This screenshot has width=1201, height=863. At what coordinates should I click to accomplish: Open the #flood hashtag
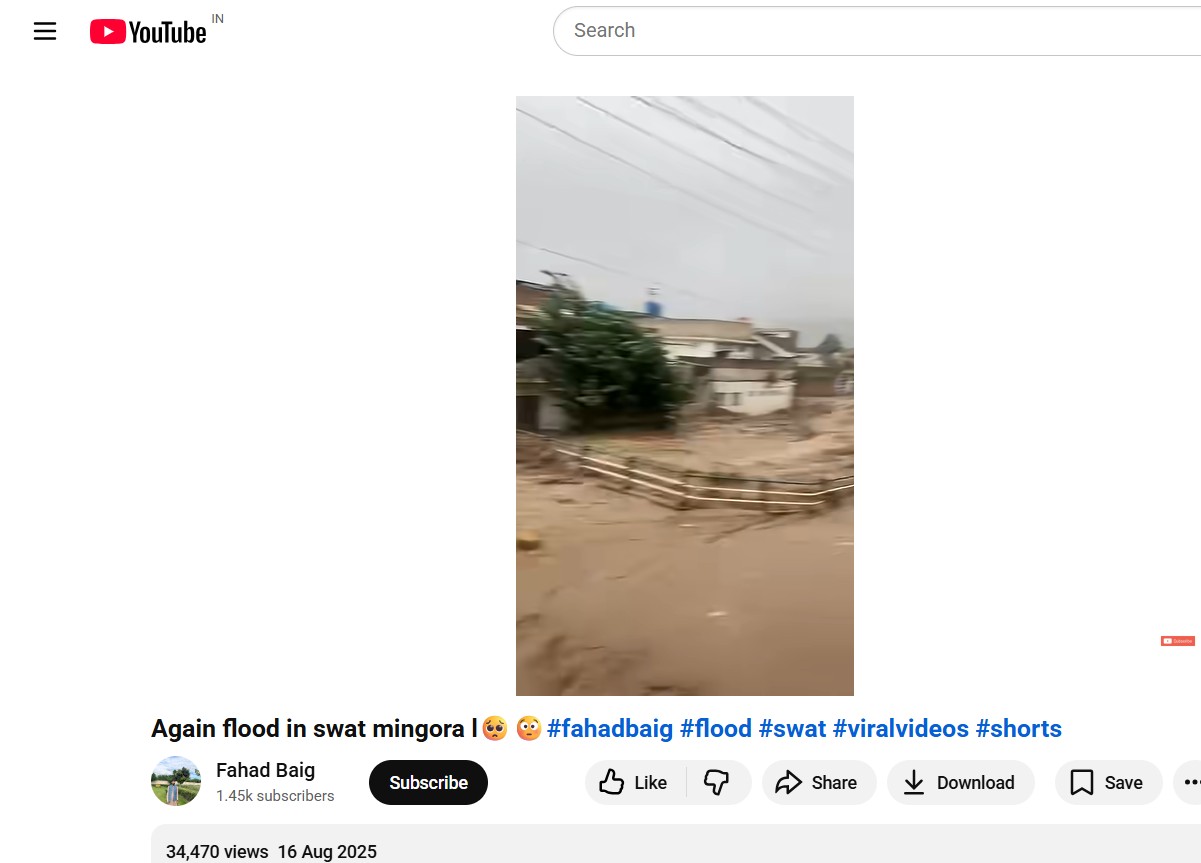pyautogui.click(x=715, y=729)
